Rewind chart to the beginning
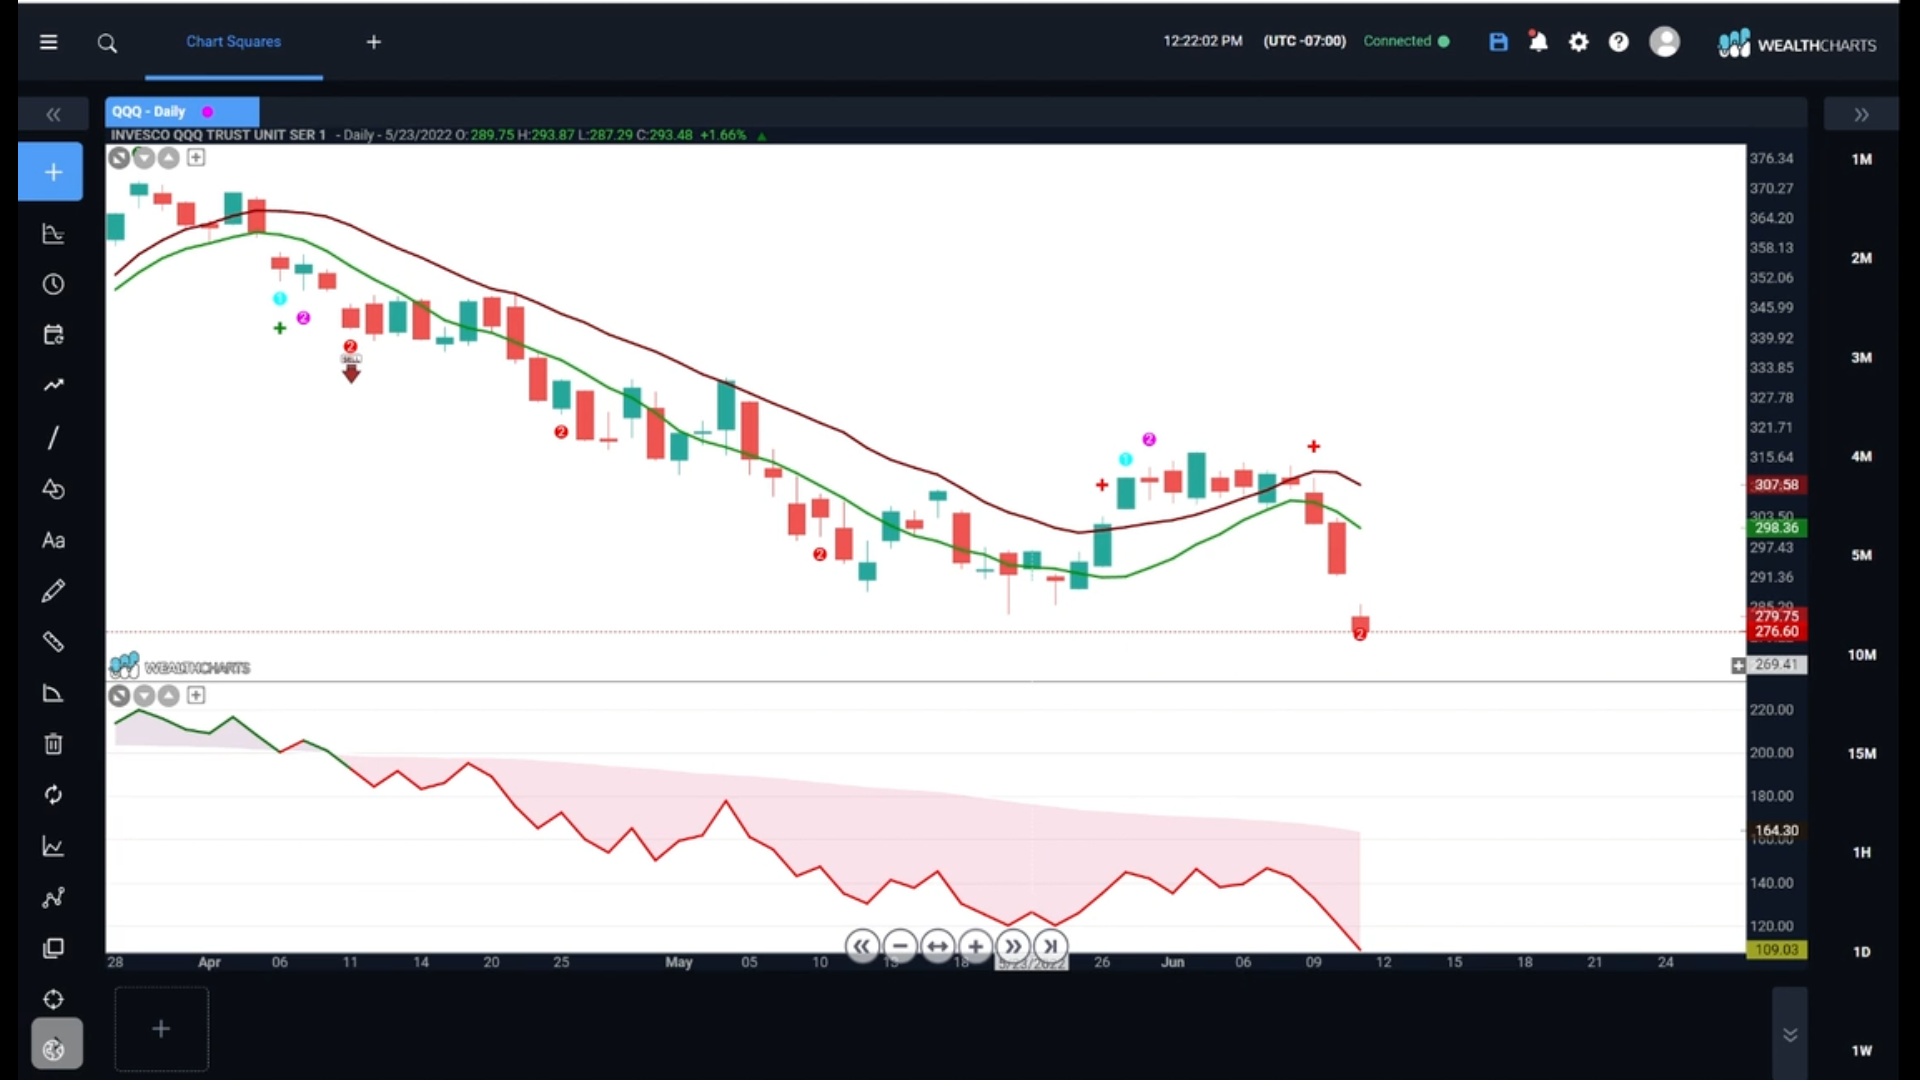Image resolution: width=1920 pixels, height=1080 pixels. tap(862, 946)
